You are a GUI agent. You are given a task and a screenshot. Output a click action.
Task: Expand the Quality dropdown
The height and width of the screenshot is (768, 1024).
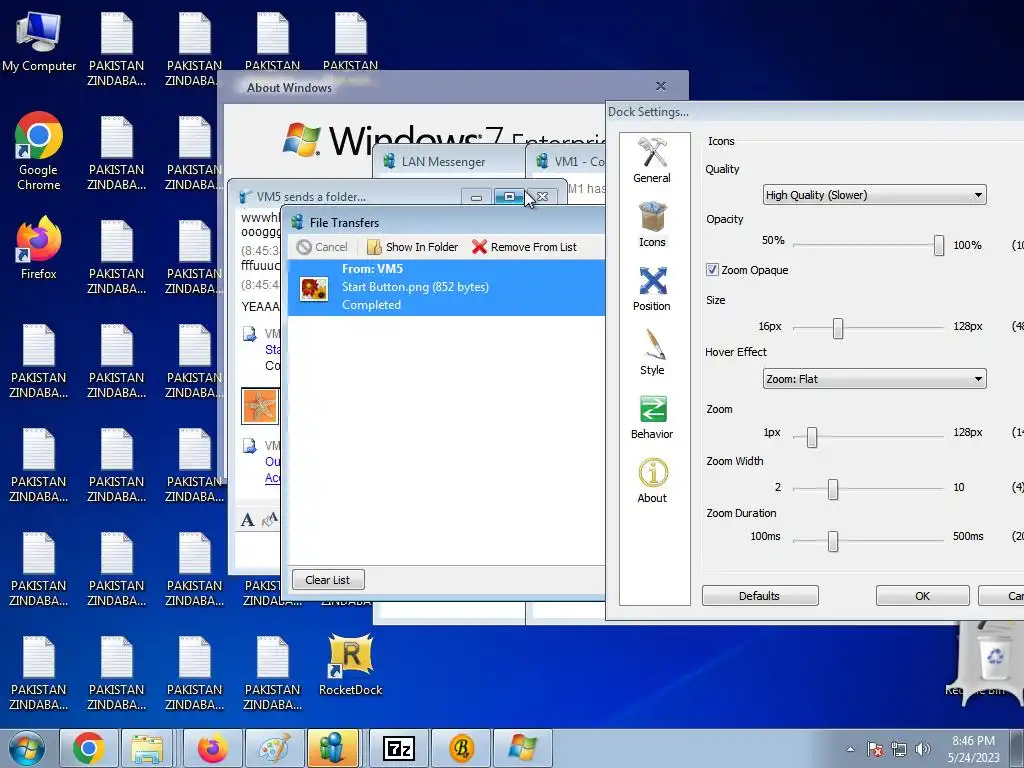(x=874, y=195)
